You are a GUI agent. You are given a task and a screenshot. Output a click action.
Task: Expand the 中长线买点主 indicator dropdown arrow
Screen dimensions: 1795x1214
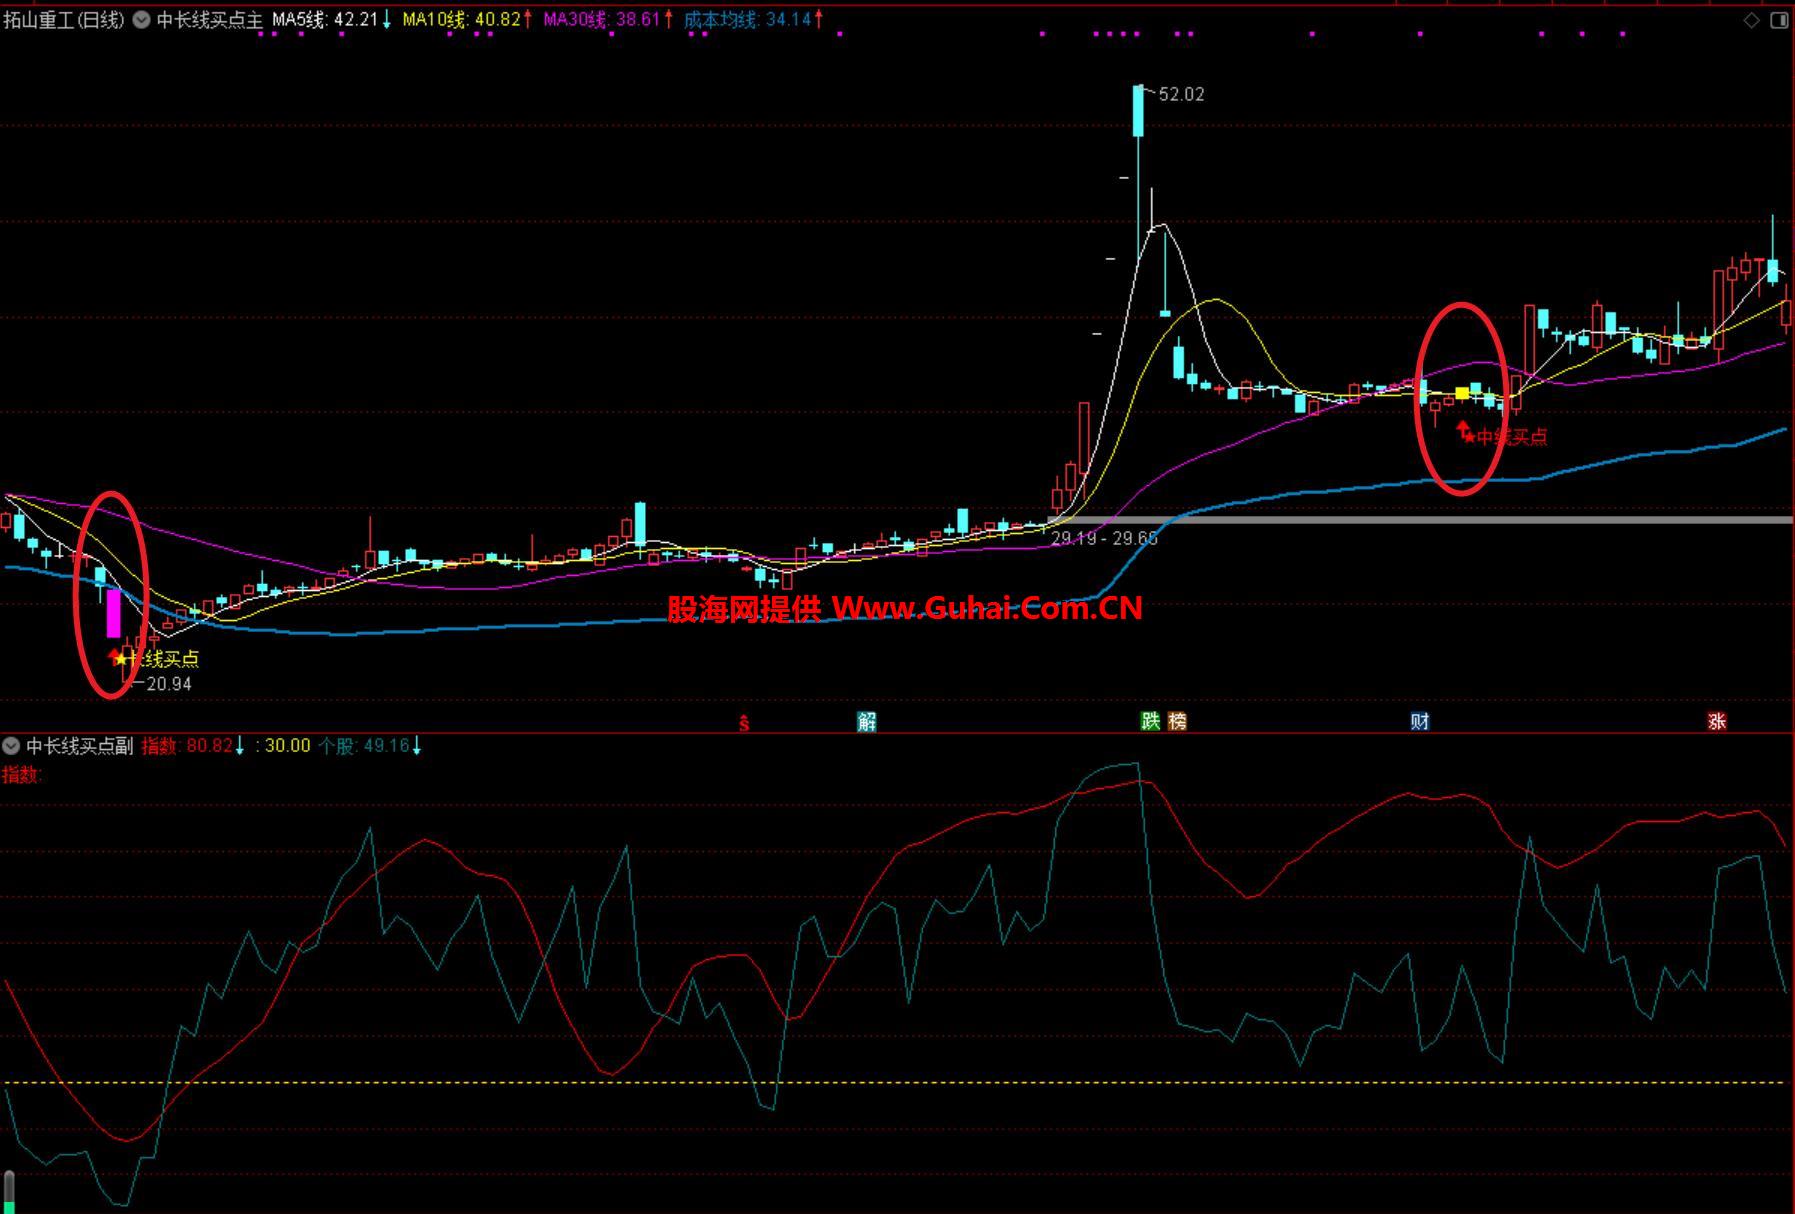pos(141,20)
